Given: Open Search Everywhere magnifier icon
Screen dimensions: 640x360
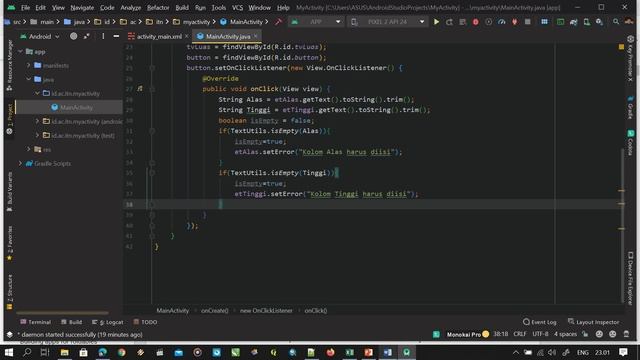Looking at the screenshot, I should point(616,22).
